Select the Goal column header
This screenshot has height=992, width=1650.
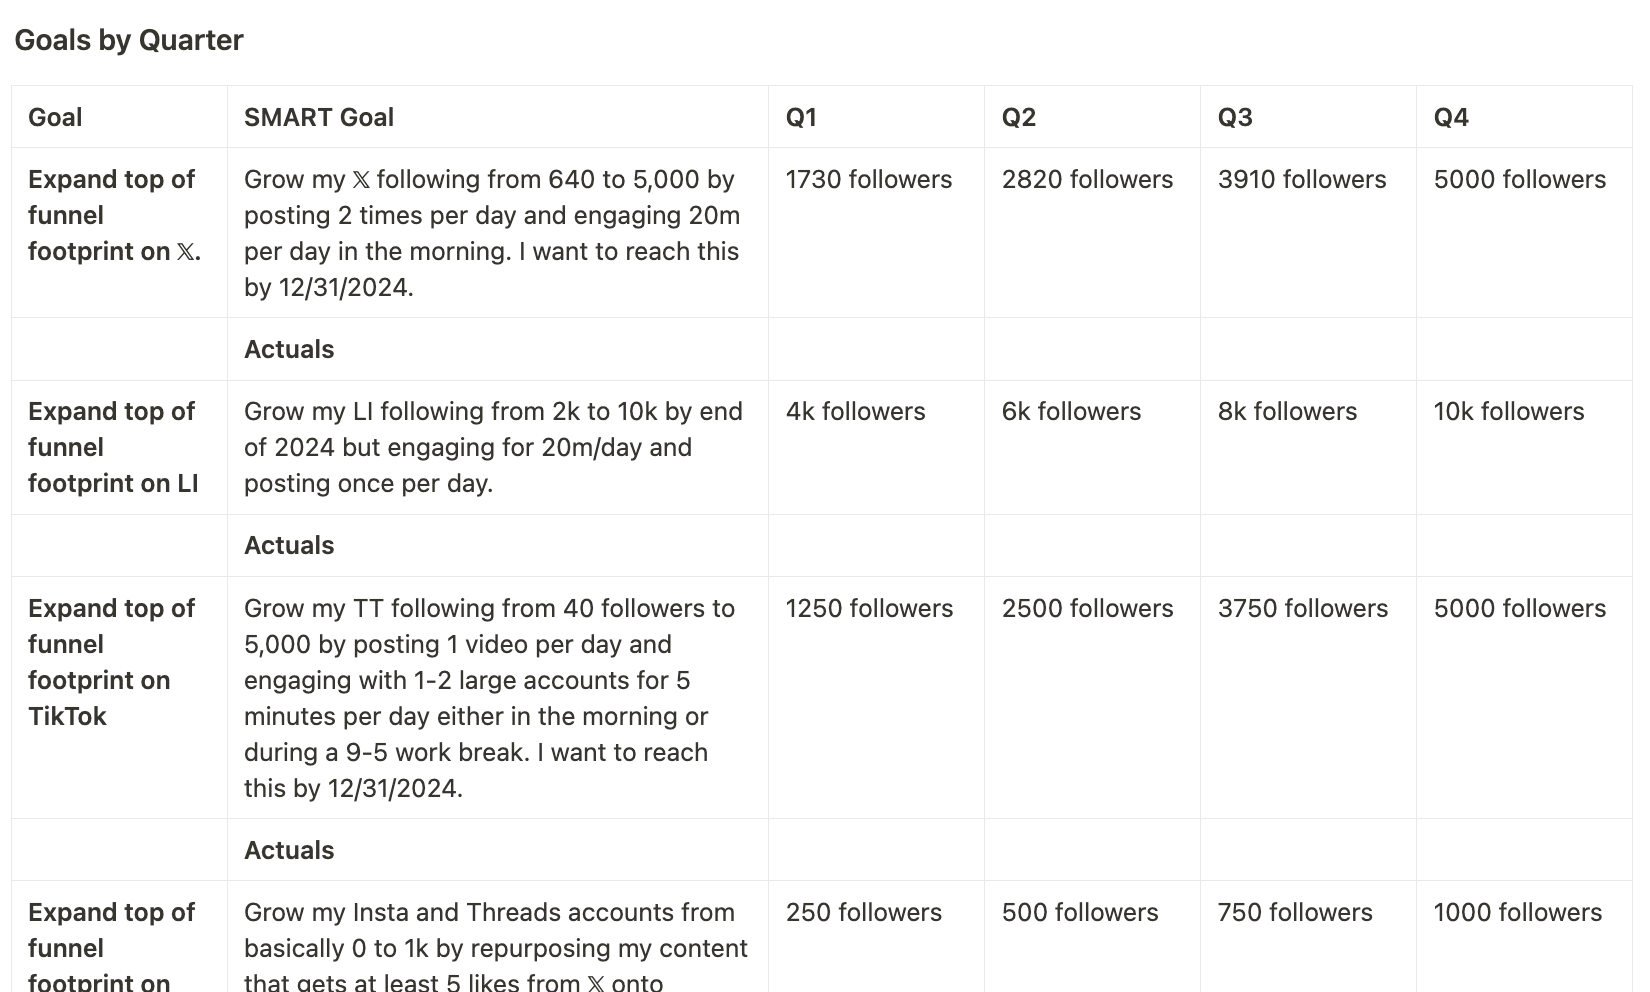(120, 117)
